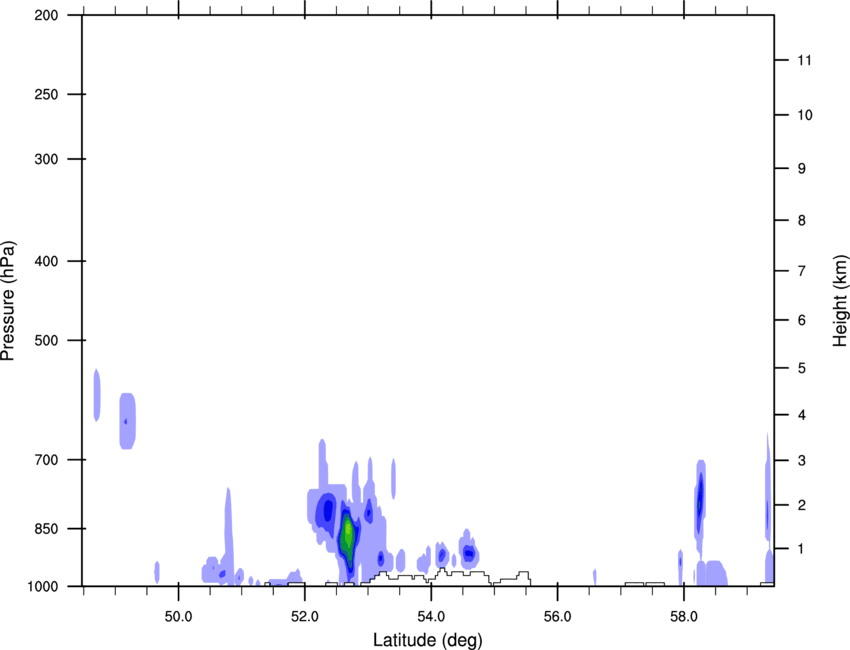Click the 3 km height label
Screen dimensions: 850x650
802,460
